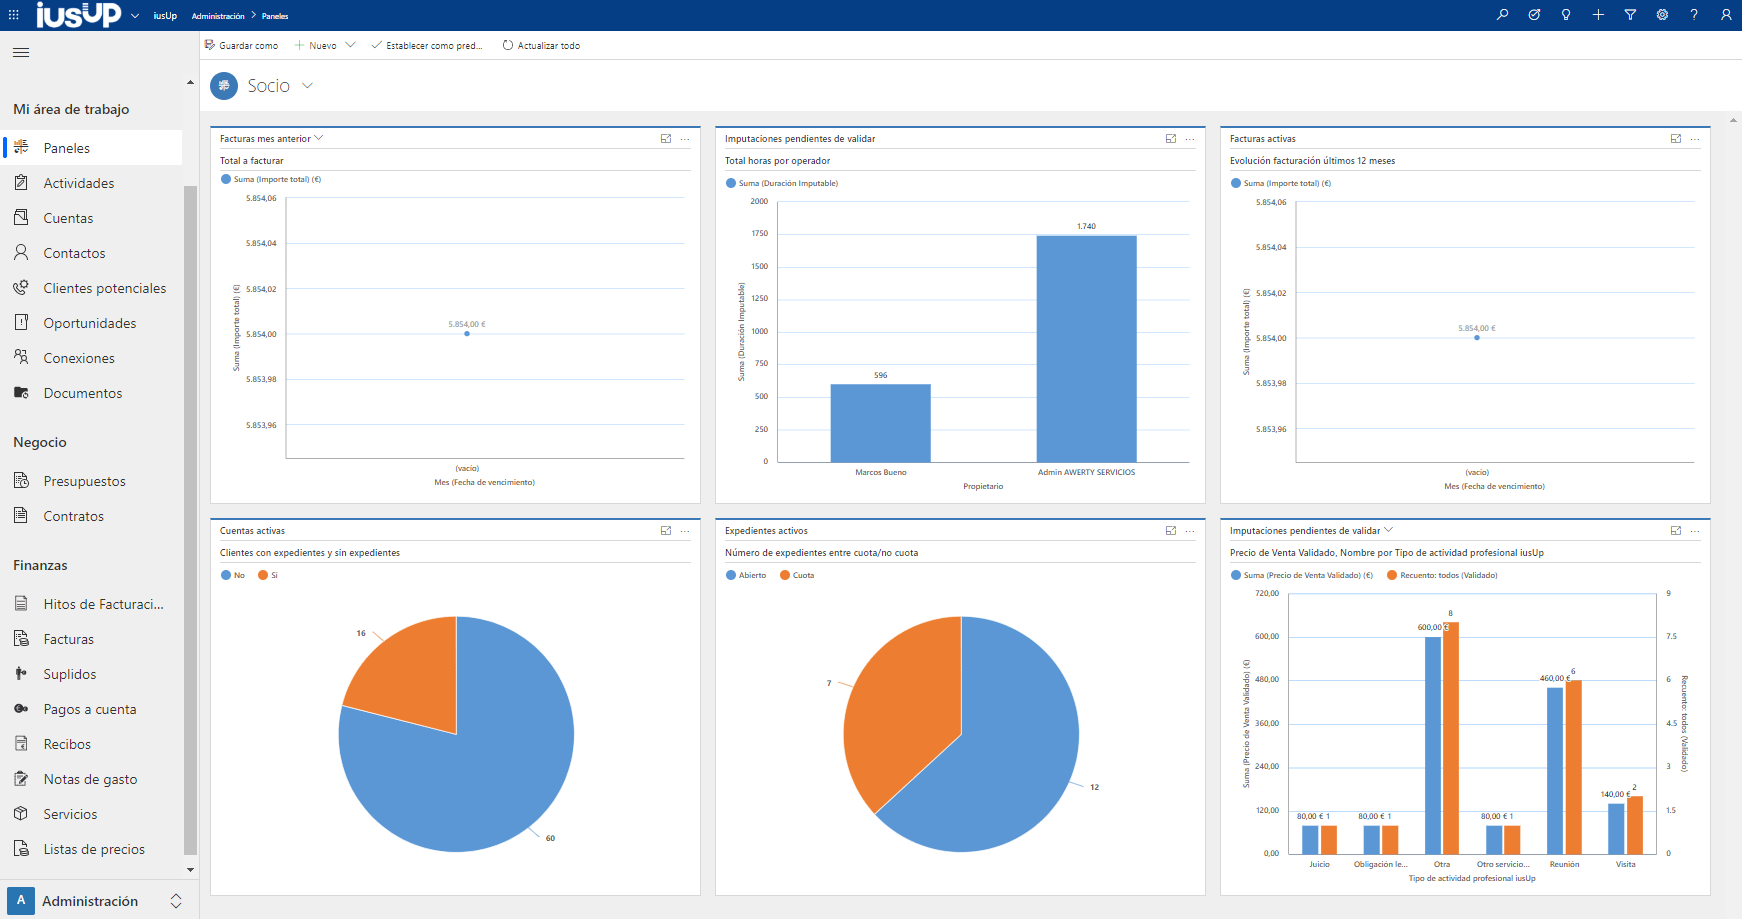1742x919 pixels.
Task: Open the user account icon
Action: (x=1726, y=15)
